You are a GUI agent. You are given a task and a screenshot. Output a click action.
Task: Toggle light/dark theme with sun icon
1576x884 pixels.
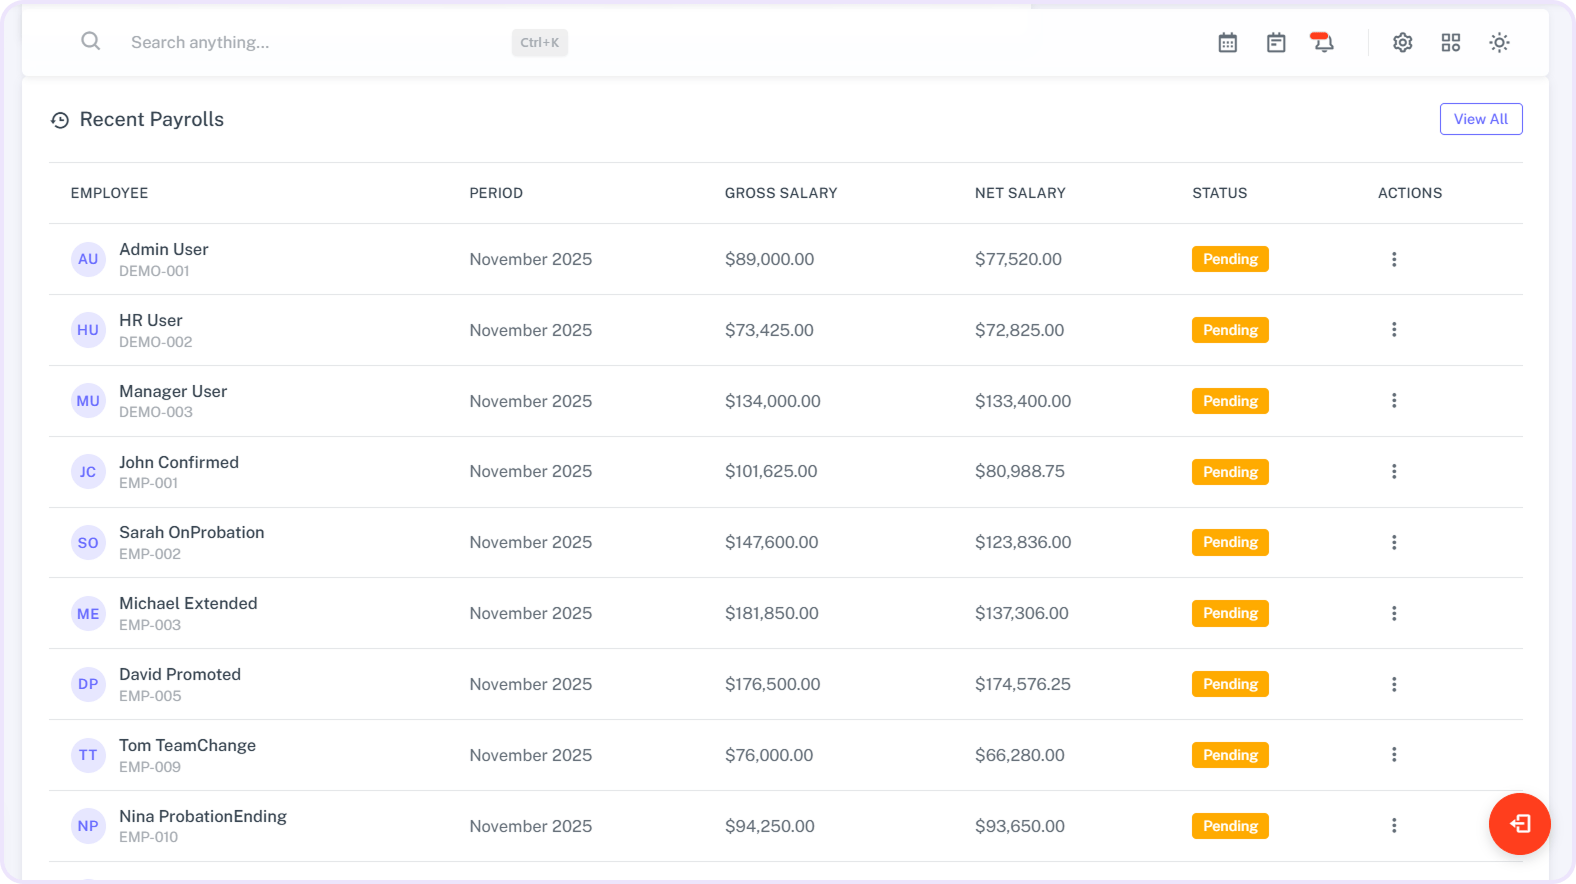pyautogui.click(x=1498, y=43)
